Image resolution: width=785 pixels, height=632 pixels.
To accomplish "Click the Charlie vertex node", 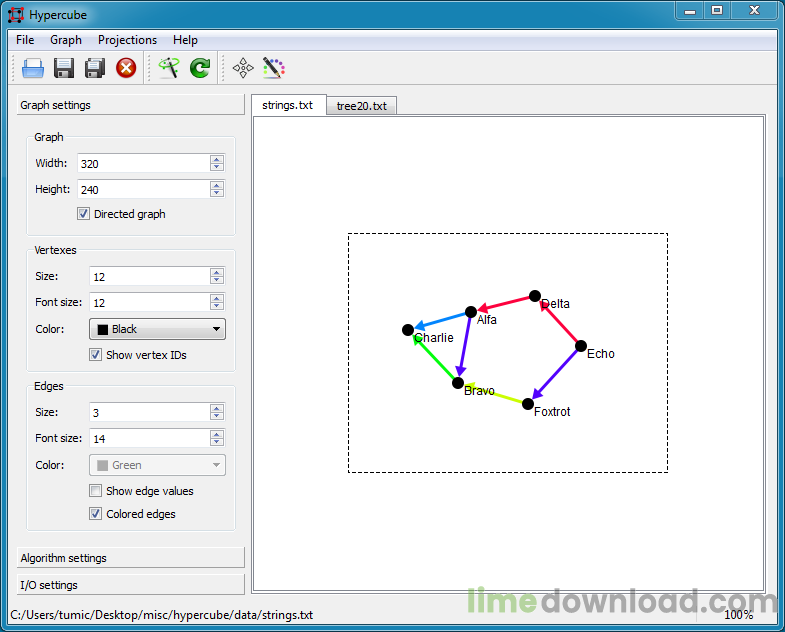I will pos(408,330).
